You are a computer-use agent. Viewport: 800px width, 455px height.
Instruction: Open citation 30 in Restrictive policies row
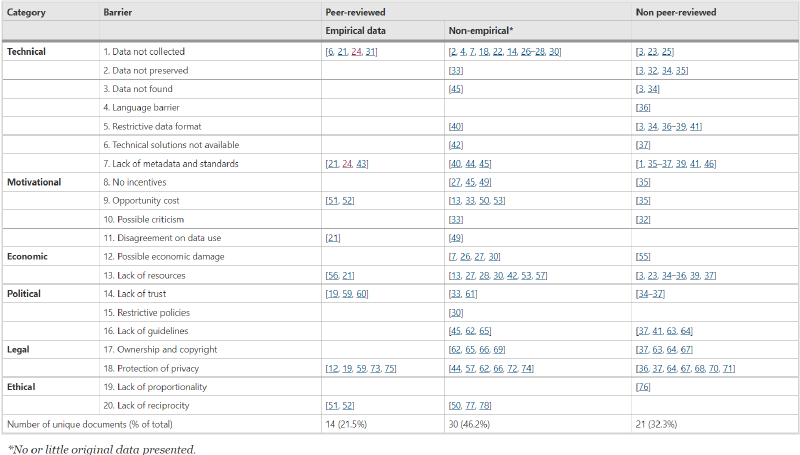455,312
